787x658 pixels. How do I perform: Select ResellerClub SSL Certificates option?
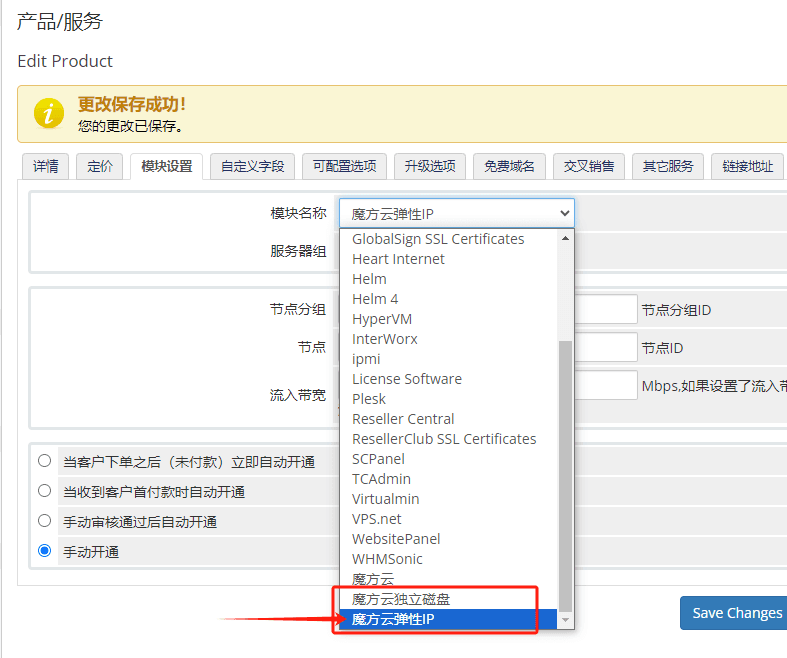tap(449, 439)
